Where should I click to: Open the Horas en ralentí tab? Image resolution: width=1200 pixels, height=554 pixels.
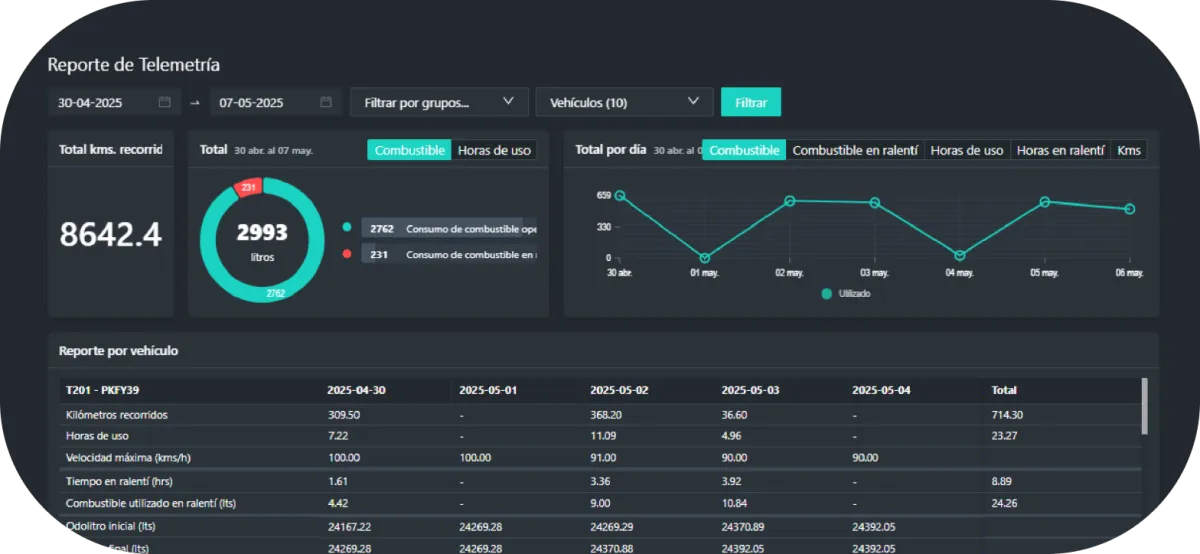click(1060, 150)
